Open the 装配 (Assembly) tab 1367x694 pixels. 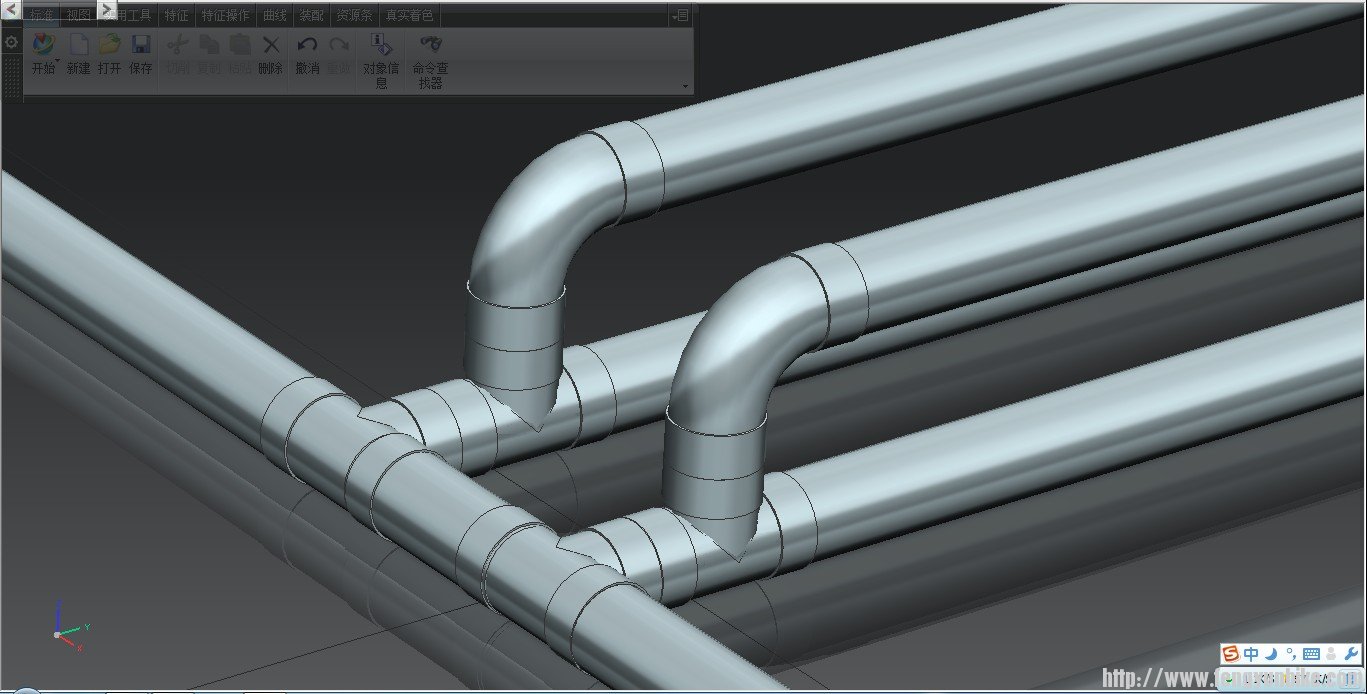point(311,16)
